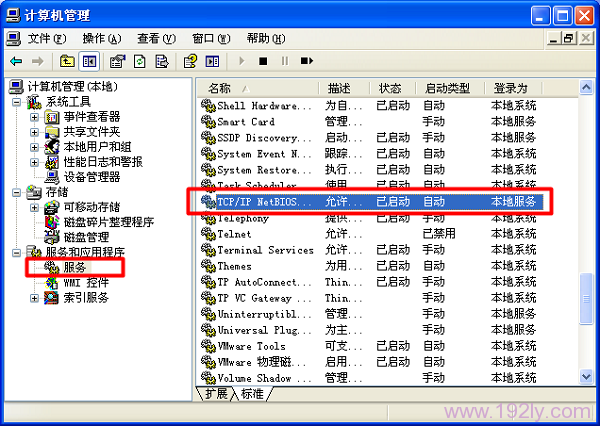Image resolution: width=600 pixels, height=426 pixels.
Task: Select the TP VC Gateway service
Action: pos(371,298)
